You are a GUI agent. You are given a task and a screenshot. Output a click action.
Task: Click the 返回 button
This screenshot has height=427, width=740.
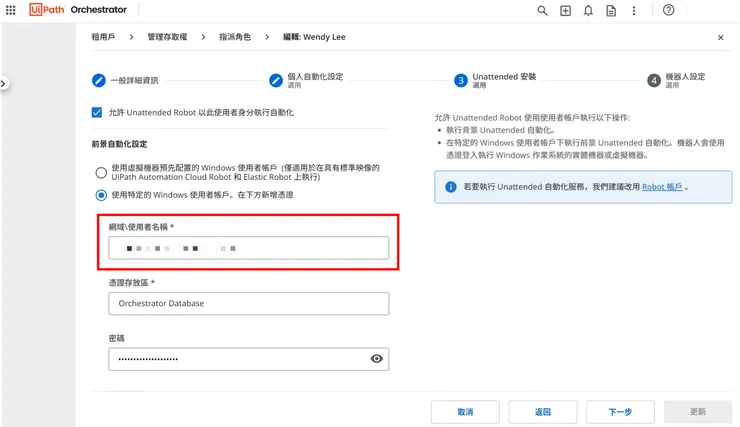[543, 412]
